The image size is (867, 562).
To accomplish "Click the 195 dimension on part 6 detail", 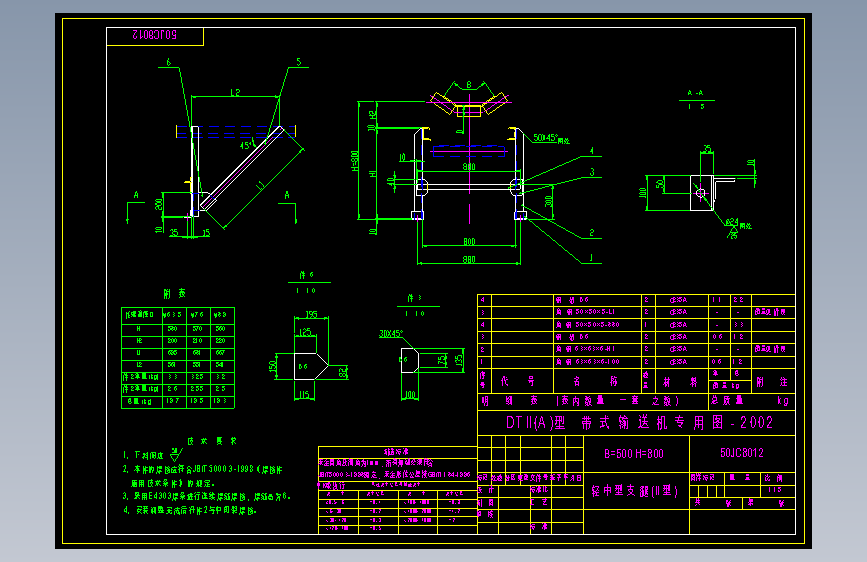I will click(x=311, y=314).
